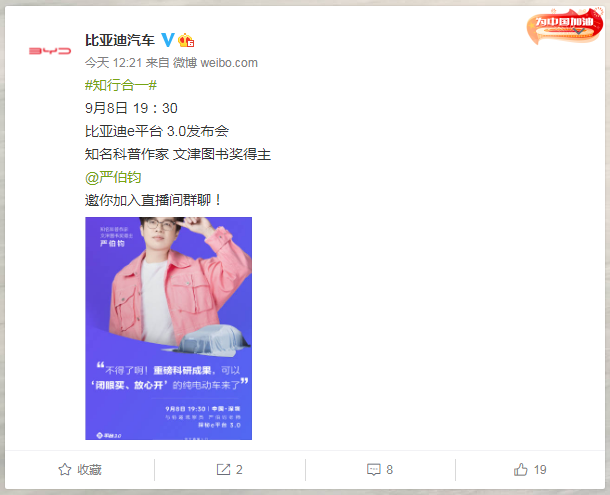Viewport: 610px width, 495px height.
Task: Click the comment count 8
Action: 389,470
